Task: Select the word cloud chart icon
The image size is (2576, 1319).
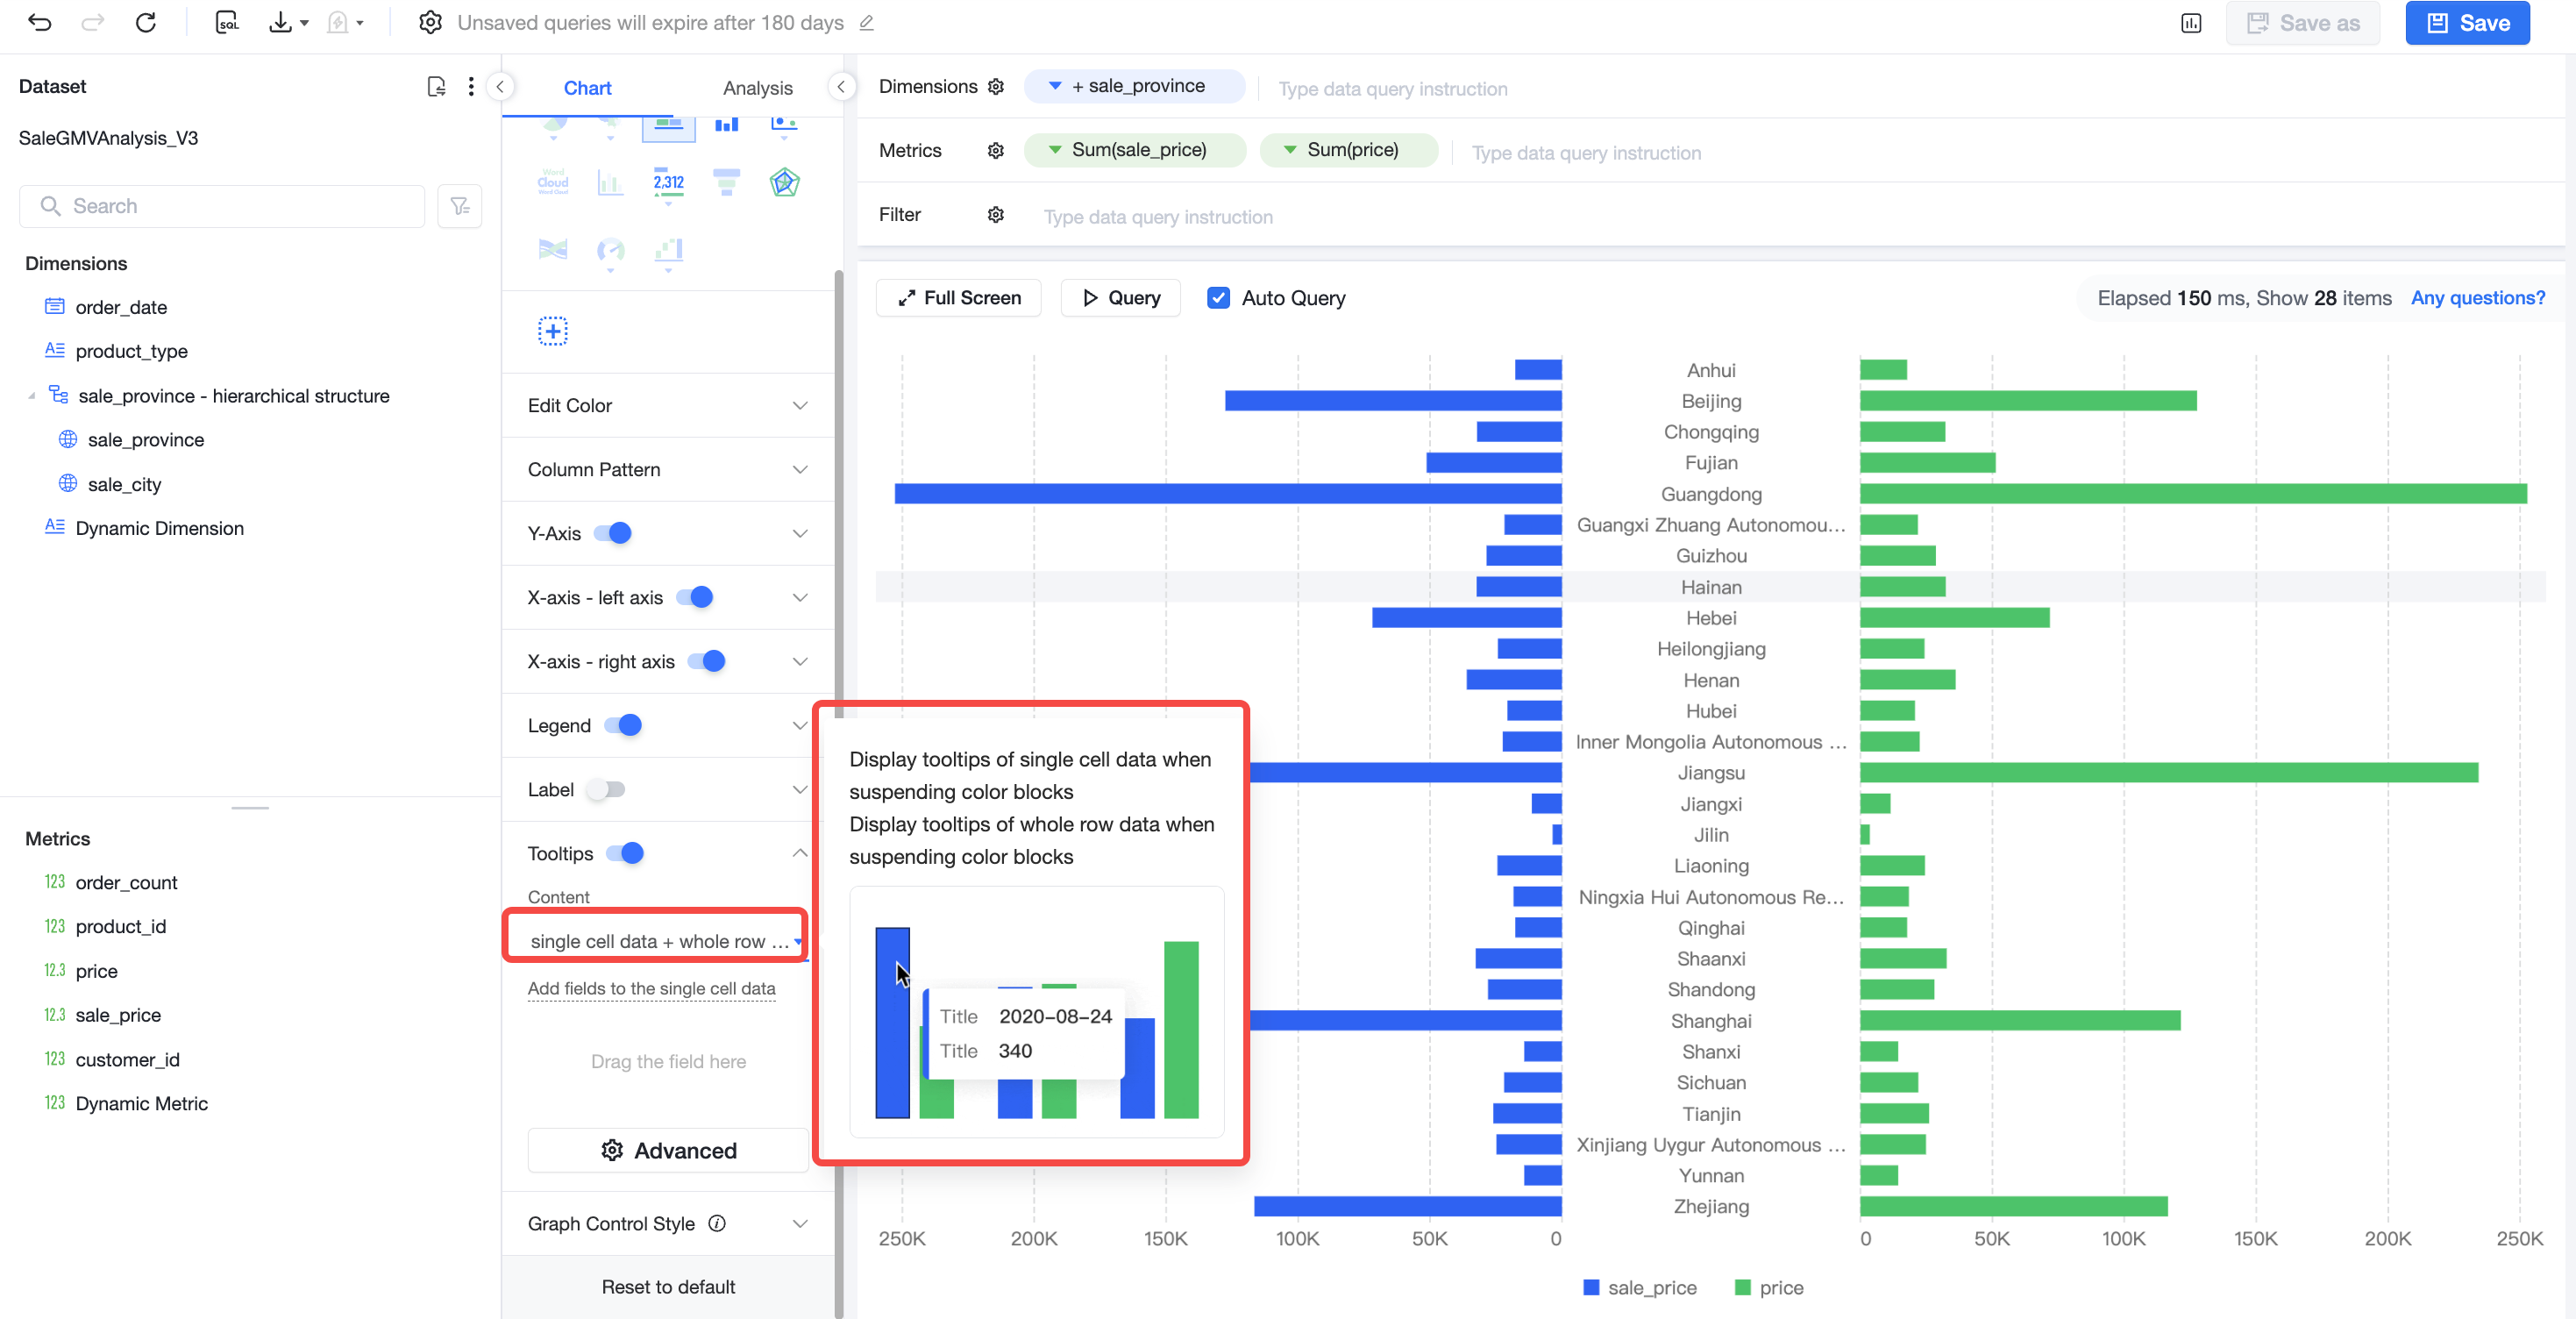Action: [553, 182]
